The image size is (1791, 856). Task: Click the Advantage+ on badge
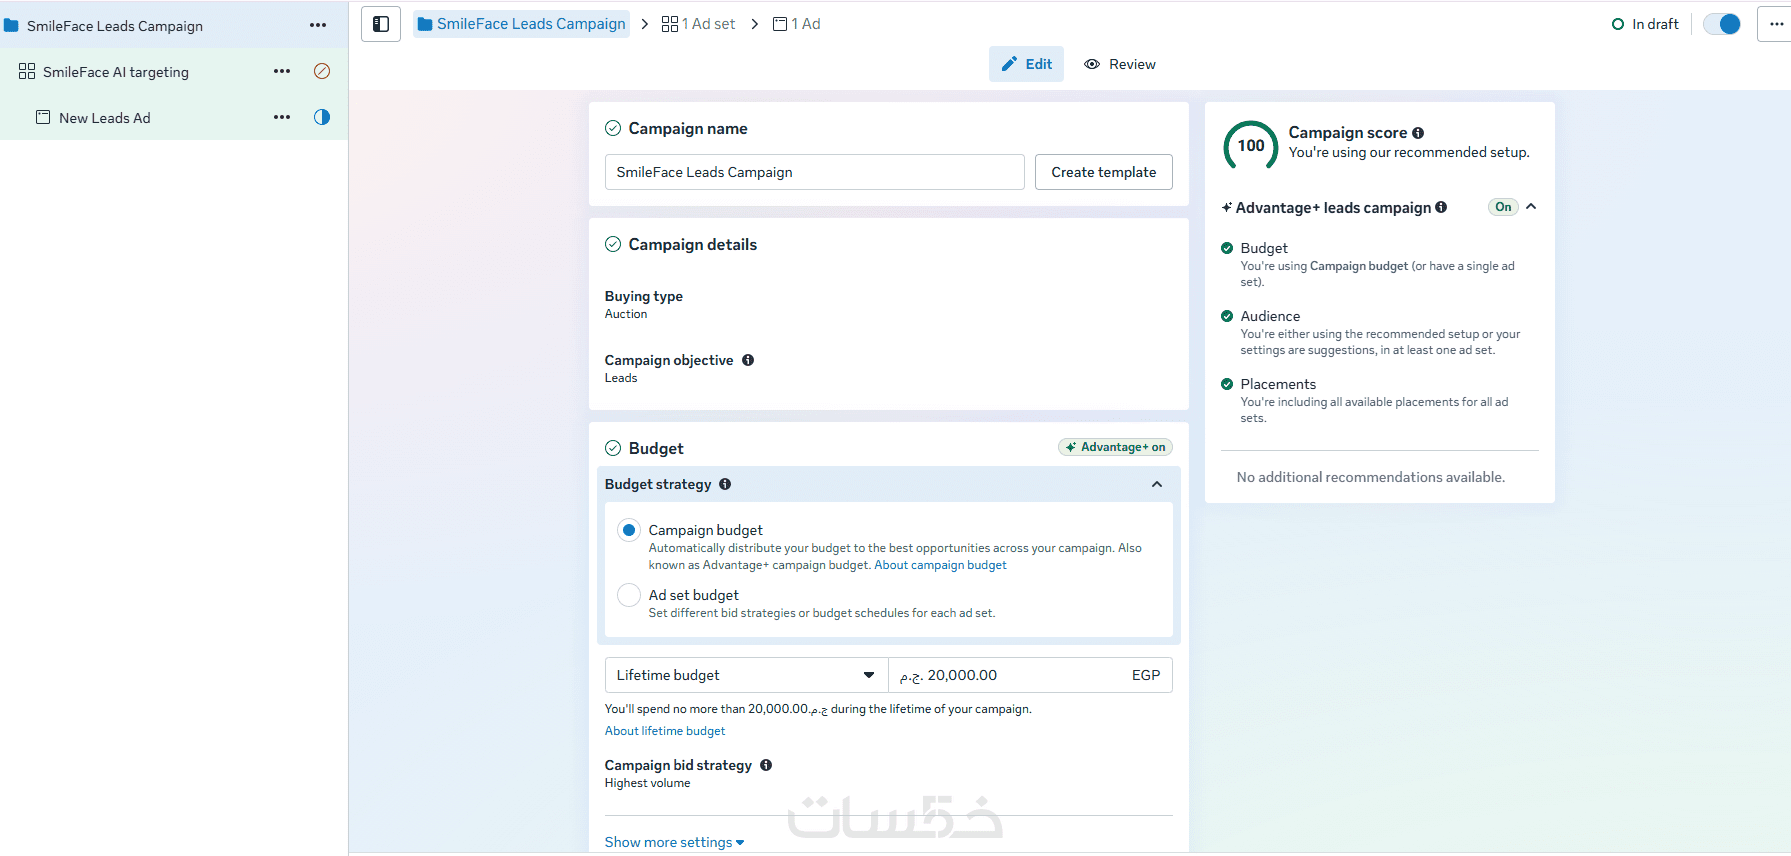point(1116,447)
